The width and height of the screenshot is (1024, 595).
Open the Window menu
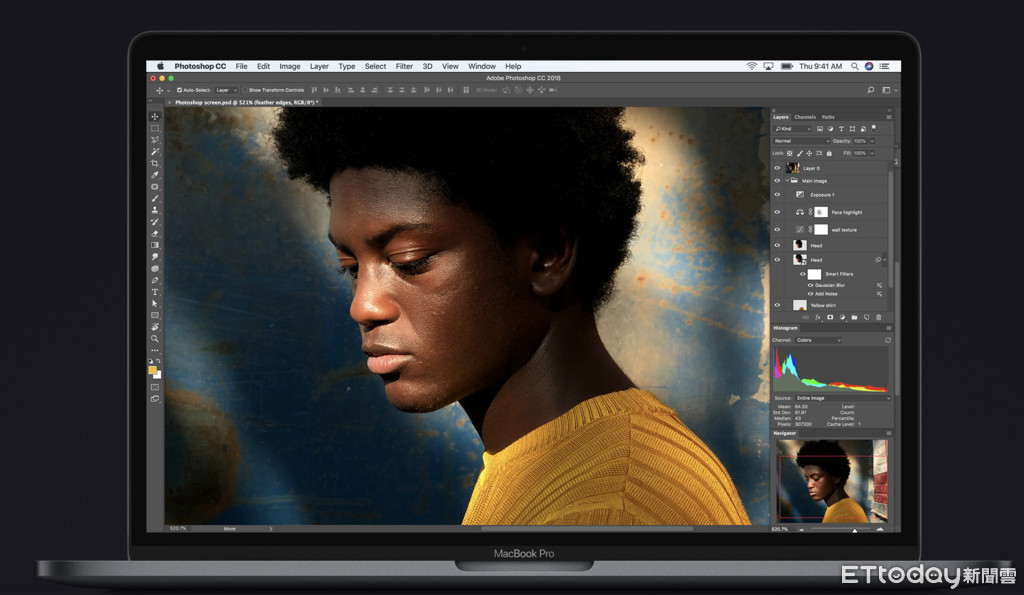click(482, 66)
